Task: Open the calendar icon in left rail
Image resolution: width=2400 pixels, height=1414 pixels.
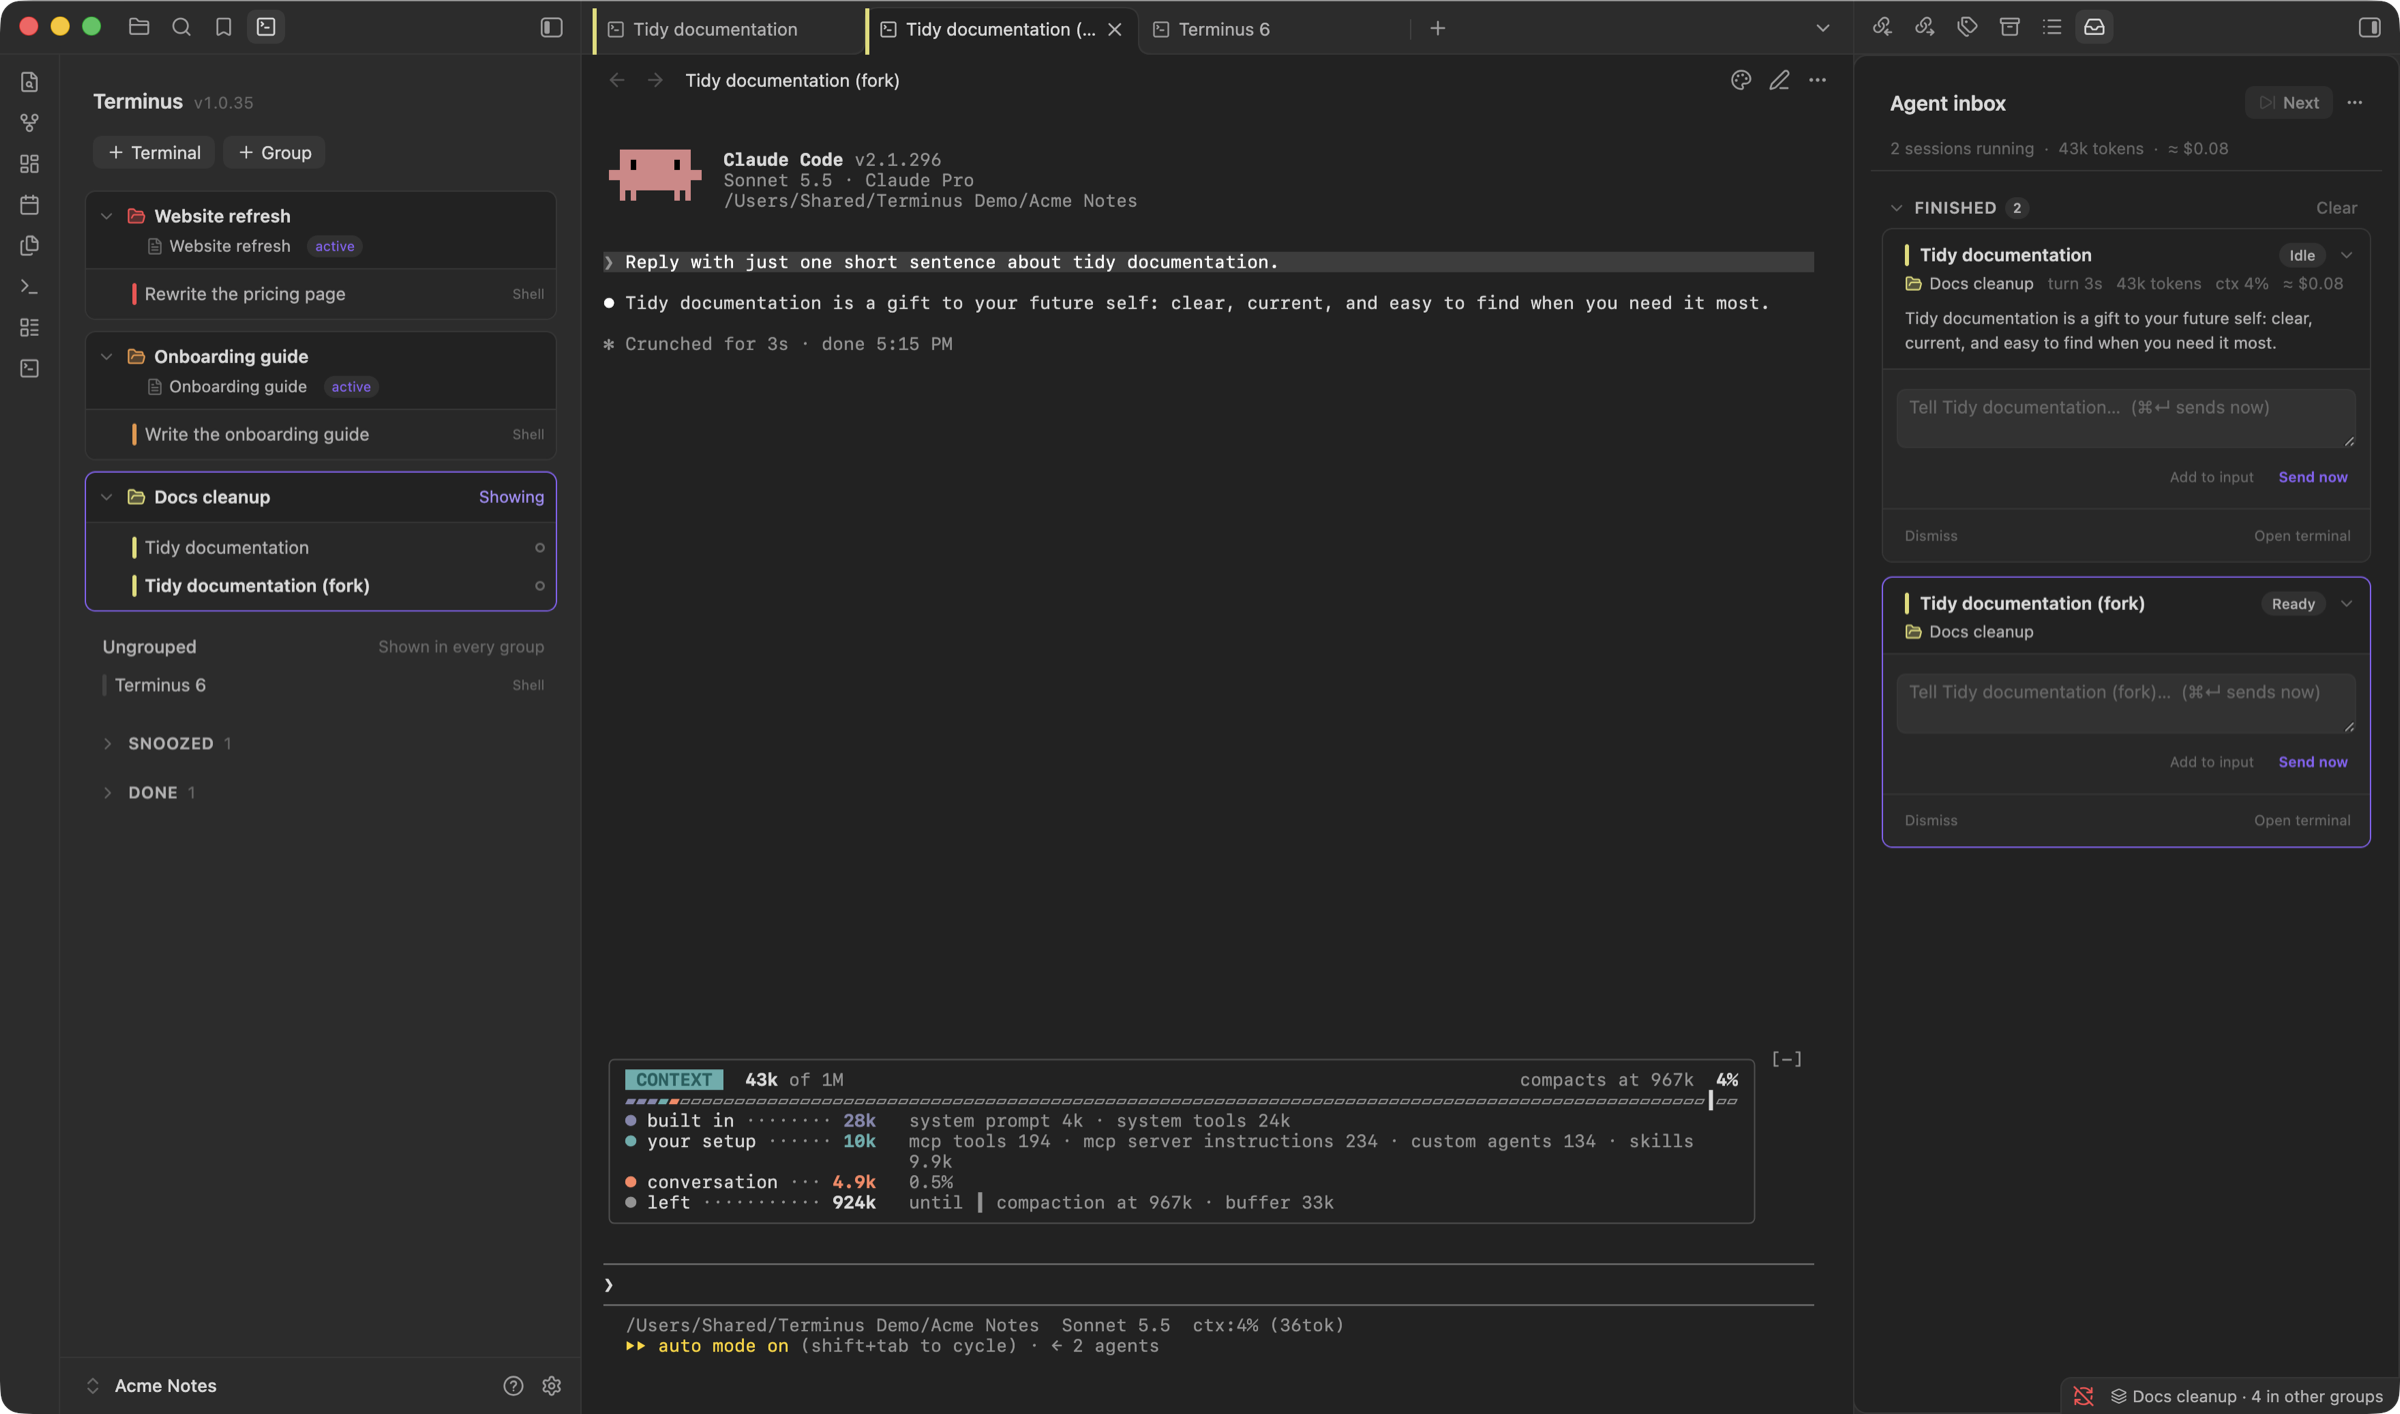Action: coord(29,205)
